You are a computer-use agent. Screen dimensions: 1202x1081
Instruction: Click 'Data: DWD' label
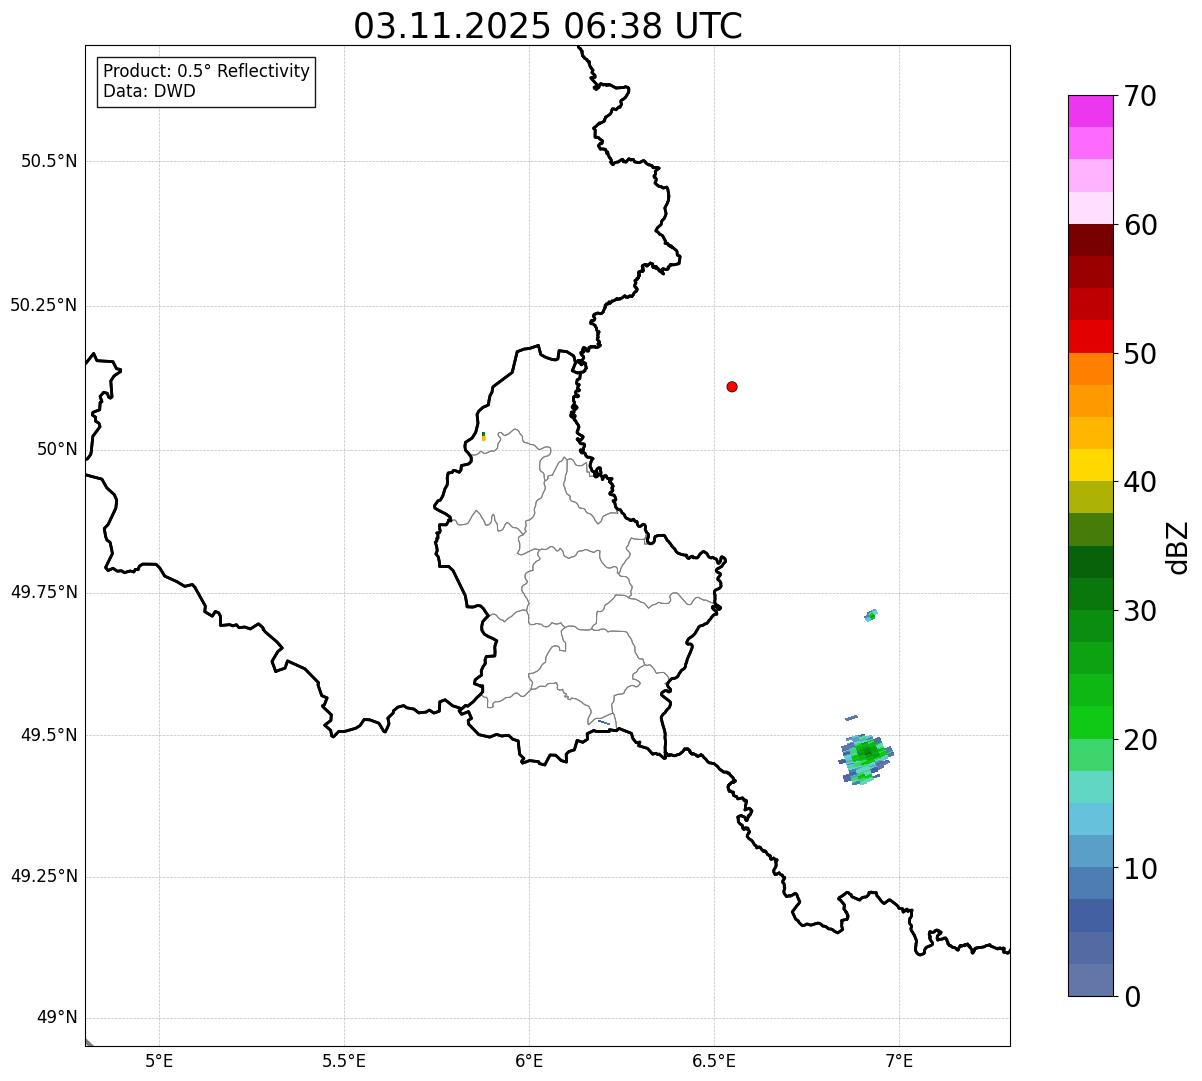(150, 91)
